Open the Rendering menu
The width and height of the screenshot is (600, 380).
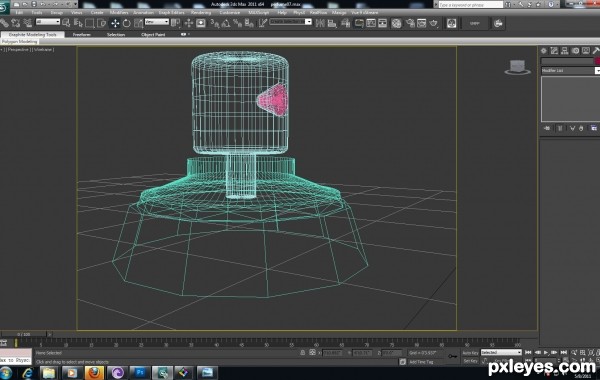click(201, 13)
